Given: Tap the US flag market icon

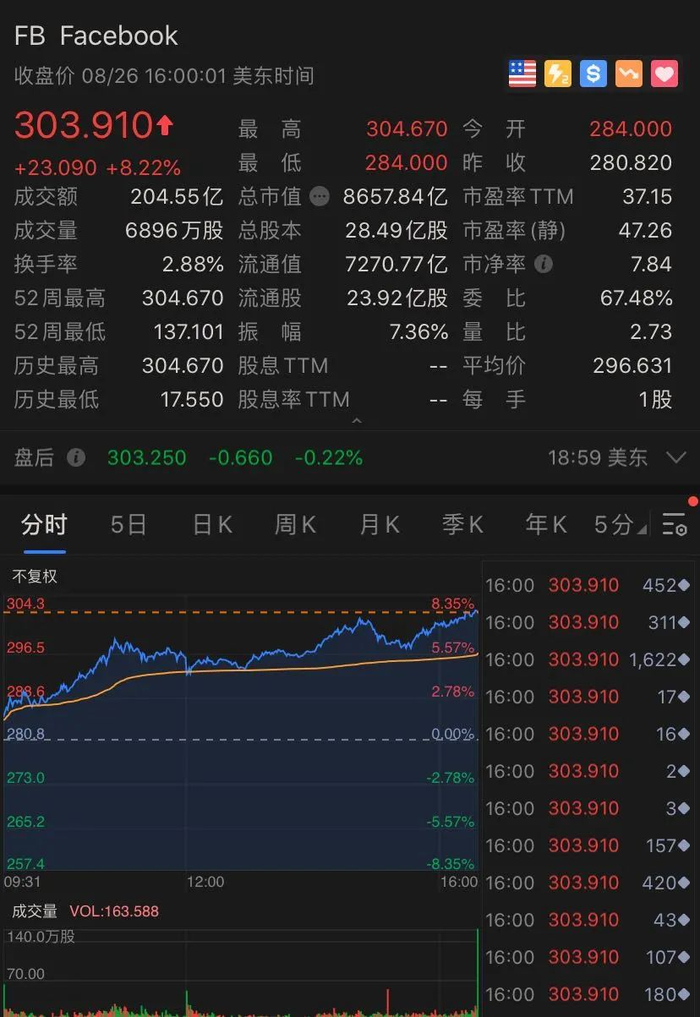Looking at the screenshot, I should [x=522, y=74].
